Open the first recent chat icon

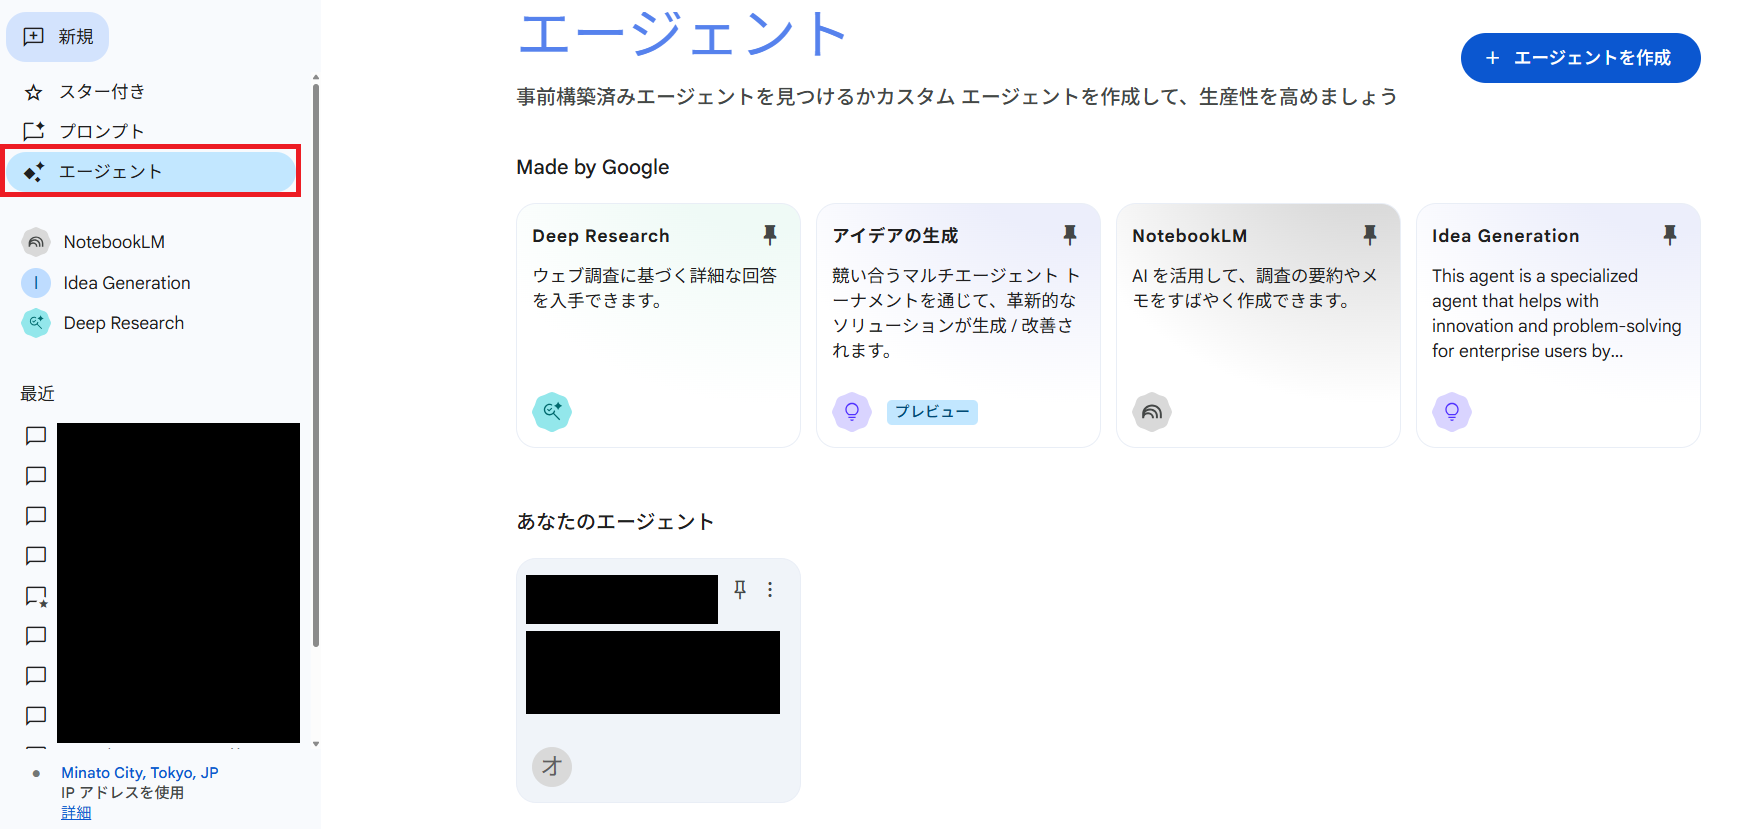pyautogui.click(x=36, y=436)
